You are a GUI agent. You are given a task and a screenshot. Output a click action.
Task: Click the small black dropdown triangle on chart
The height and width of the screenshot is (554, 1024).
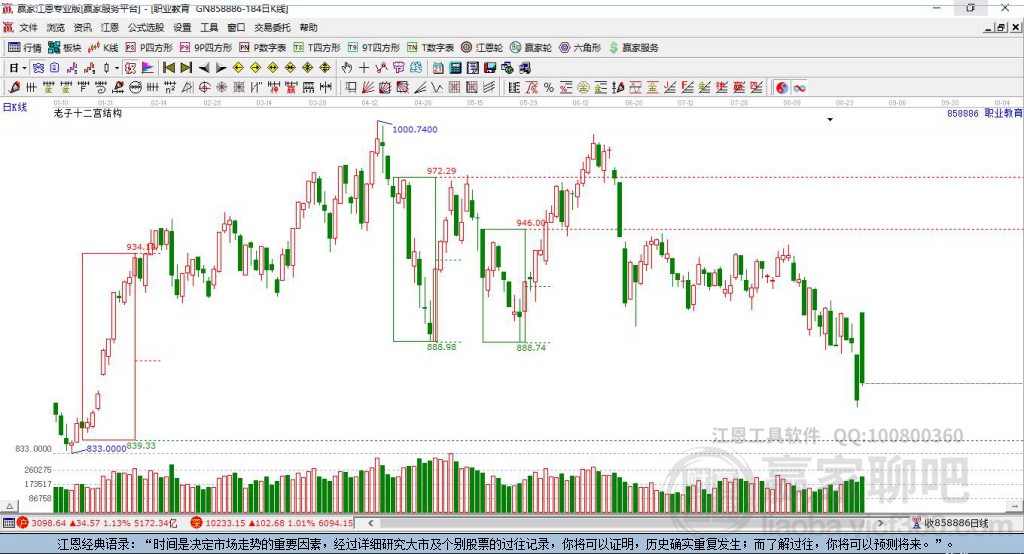(830, 120)
